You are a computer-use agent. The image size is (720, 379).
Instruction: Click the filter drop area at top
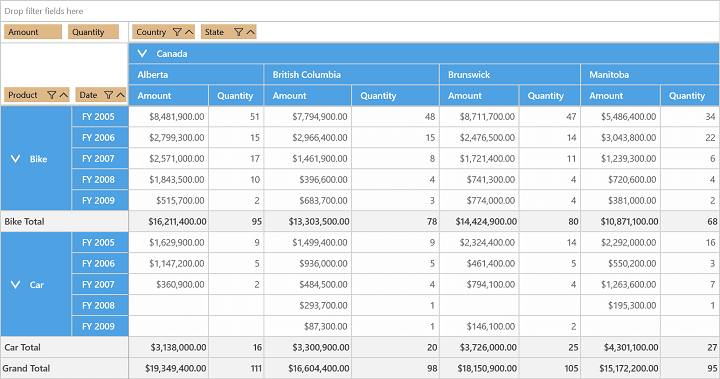(360, 11)
